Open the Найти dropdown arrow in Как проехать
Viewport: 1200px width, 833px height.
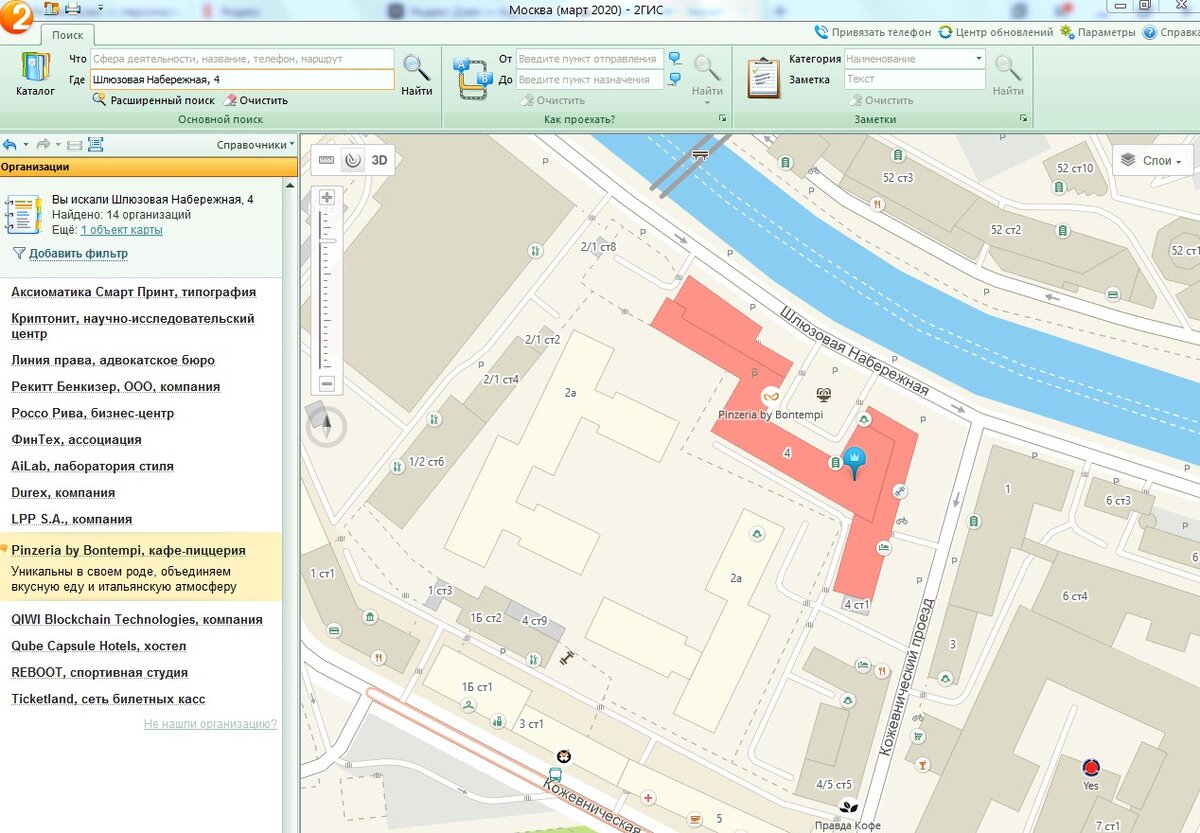707,103
